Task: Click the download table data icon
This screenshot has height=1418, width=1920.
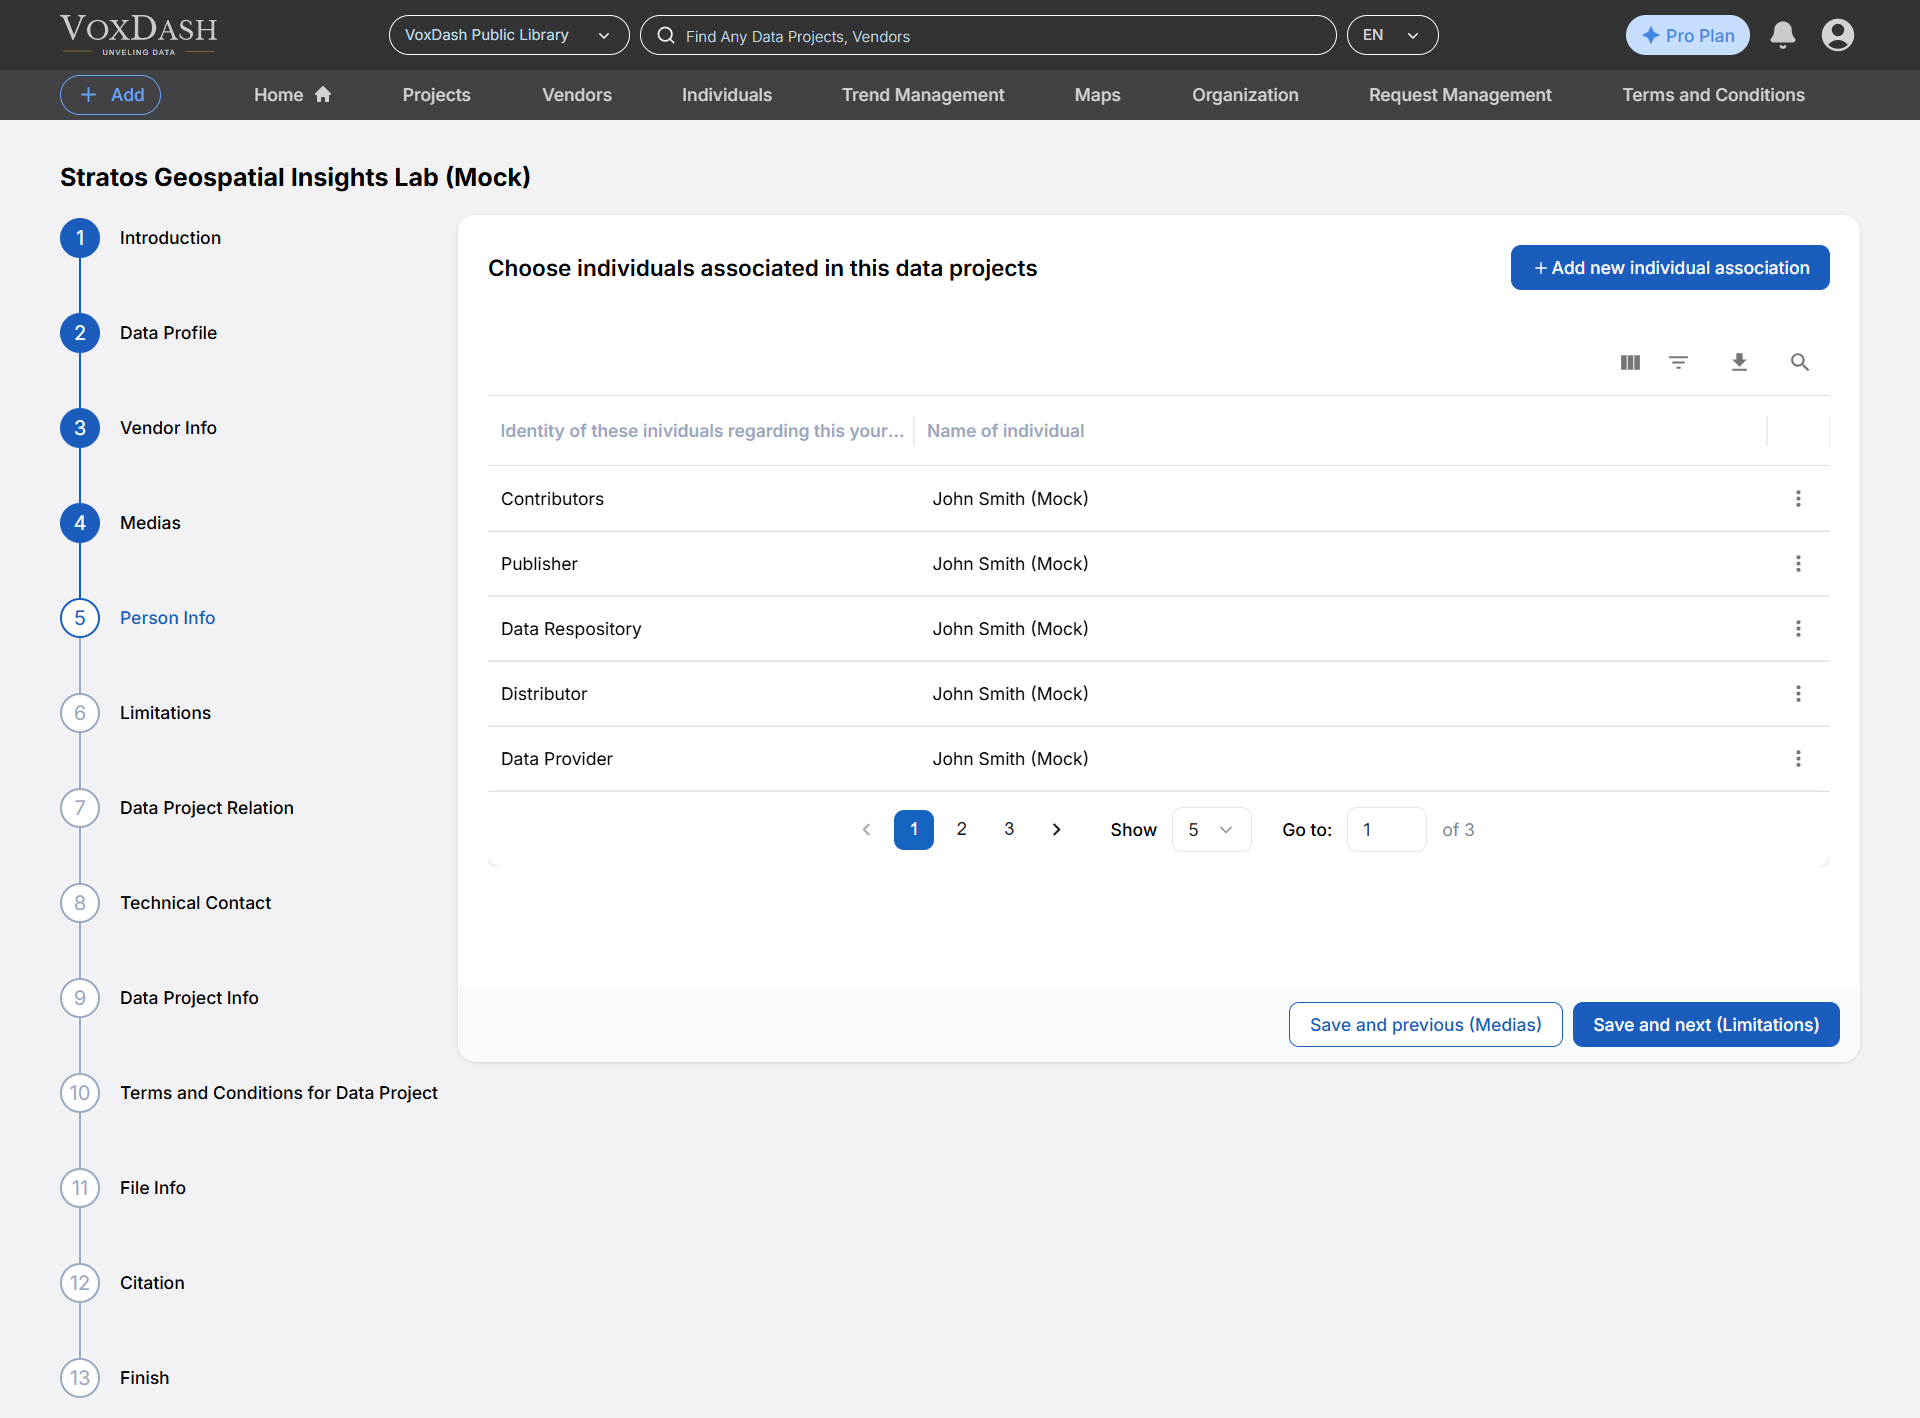Action: [1739, 362]
